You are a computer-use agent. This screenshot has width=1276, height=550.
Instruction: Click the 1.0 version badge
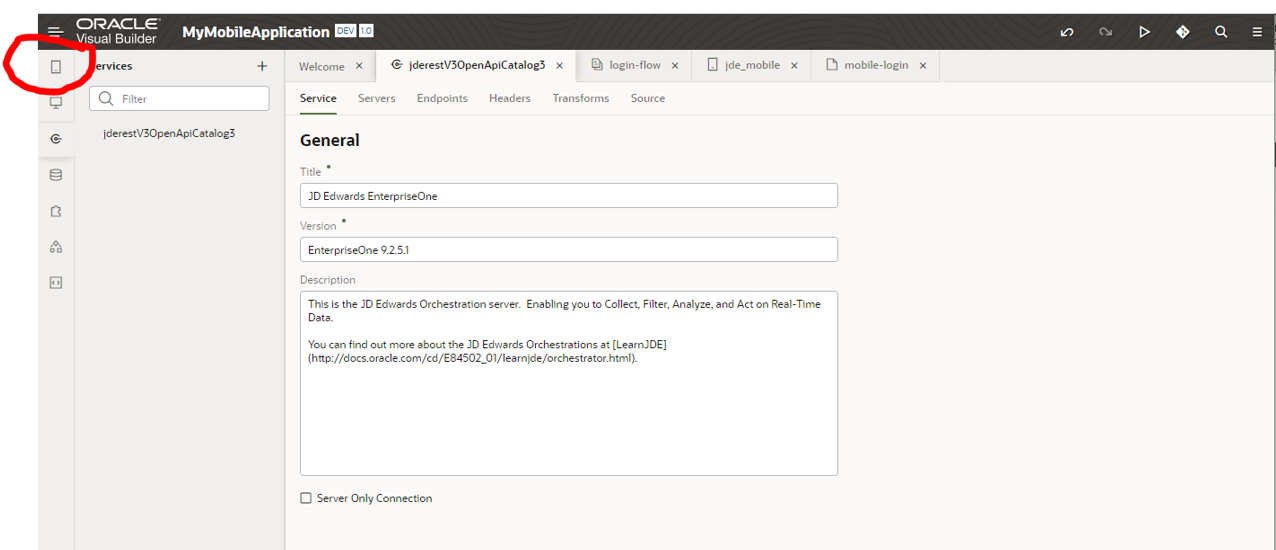coord(366,32)
